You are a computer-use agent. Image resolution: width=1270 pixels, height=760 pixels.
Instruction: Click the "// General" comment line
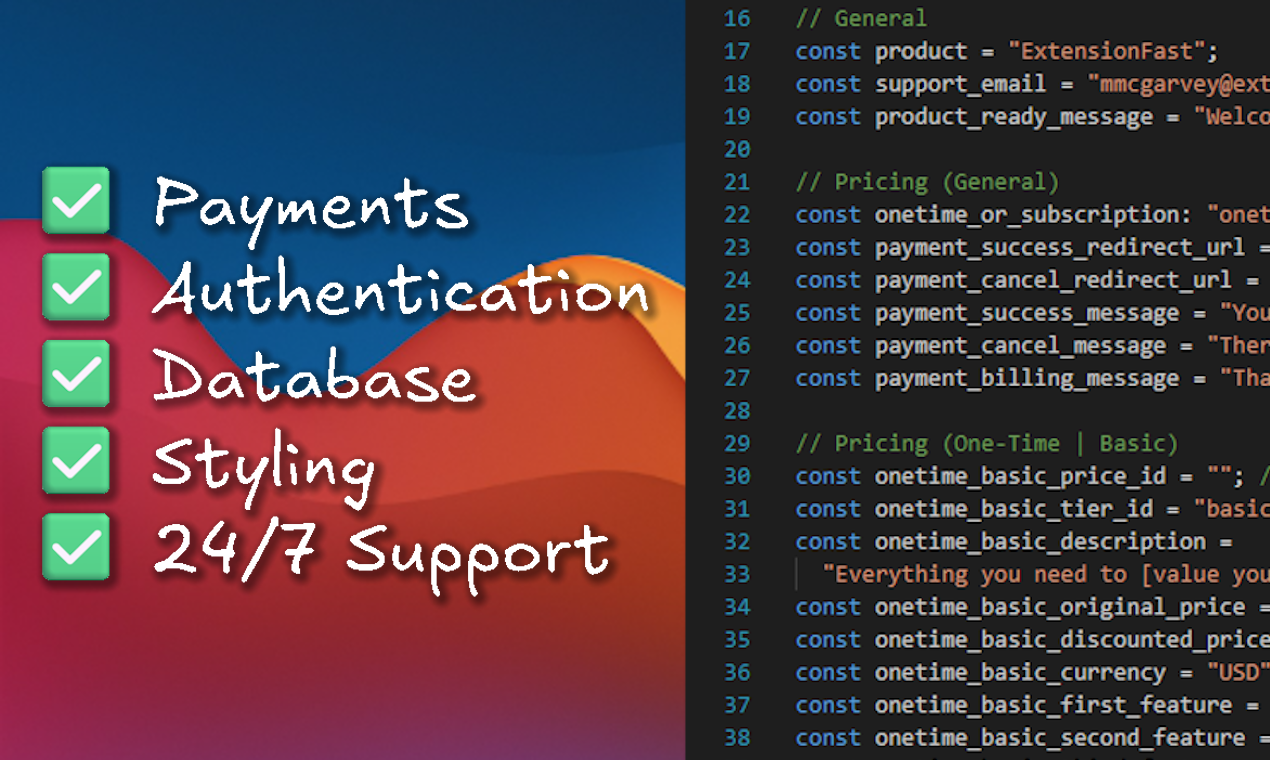(x=861, y=18)
